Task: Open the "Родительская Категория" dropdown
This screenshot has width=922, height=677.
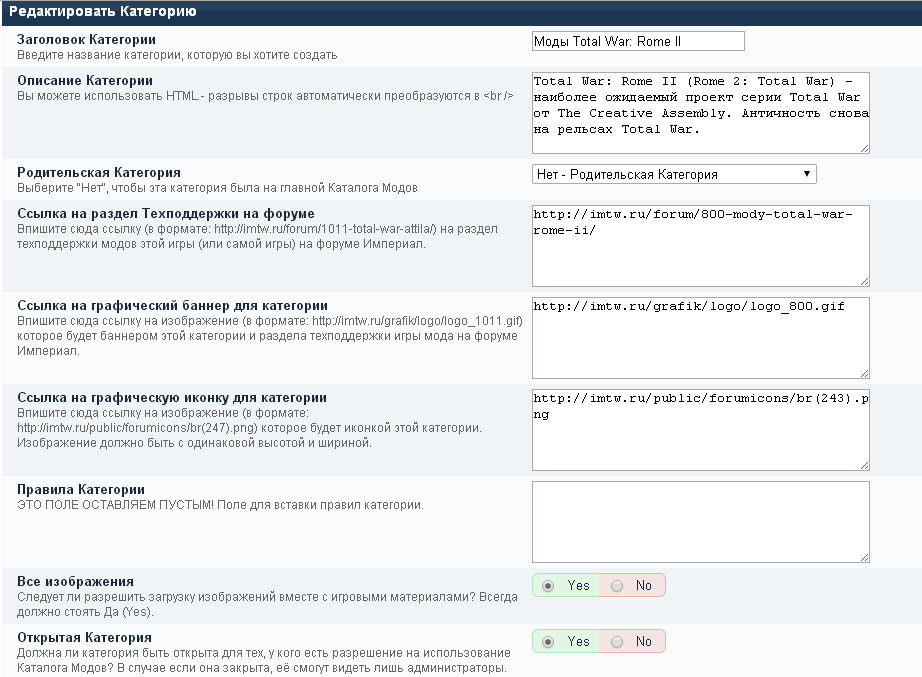Action: click(674, 174)
